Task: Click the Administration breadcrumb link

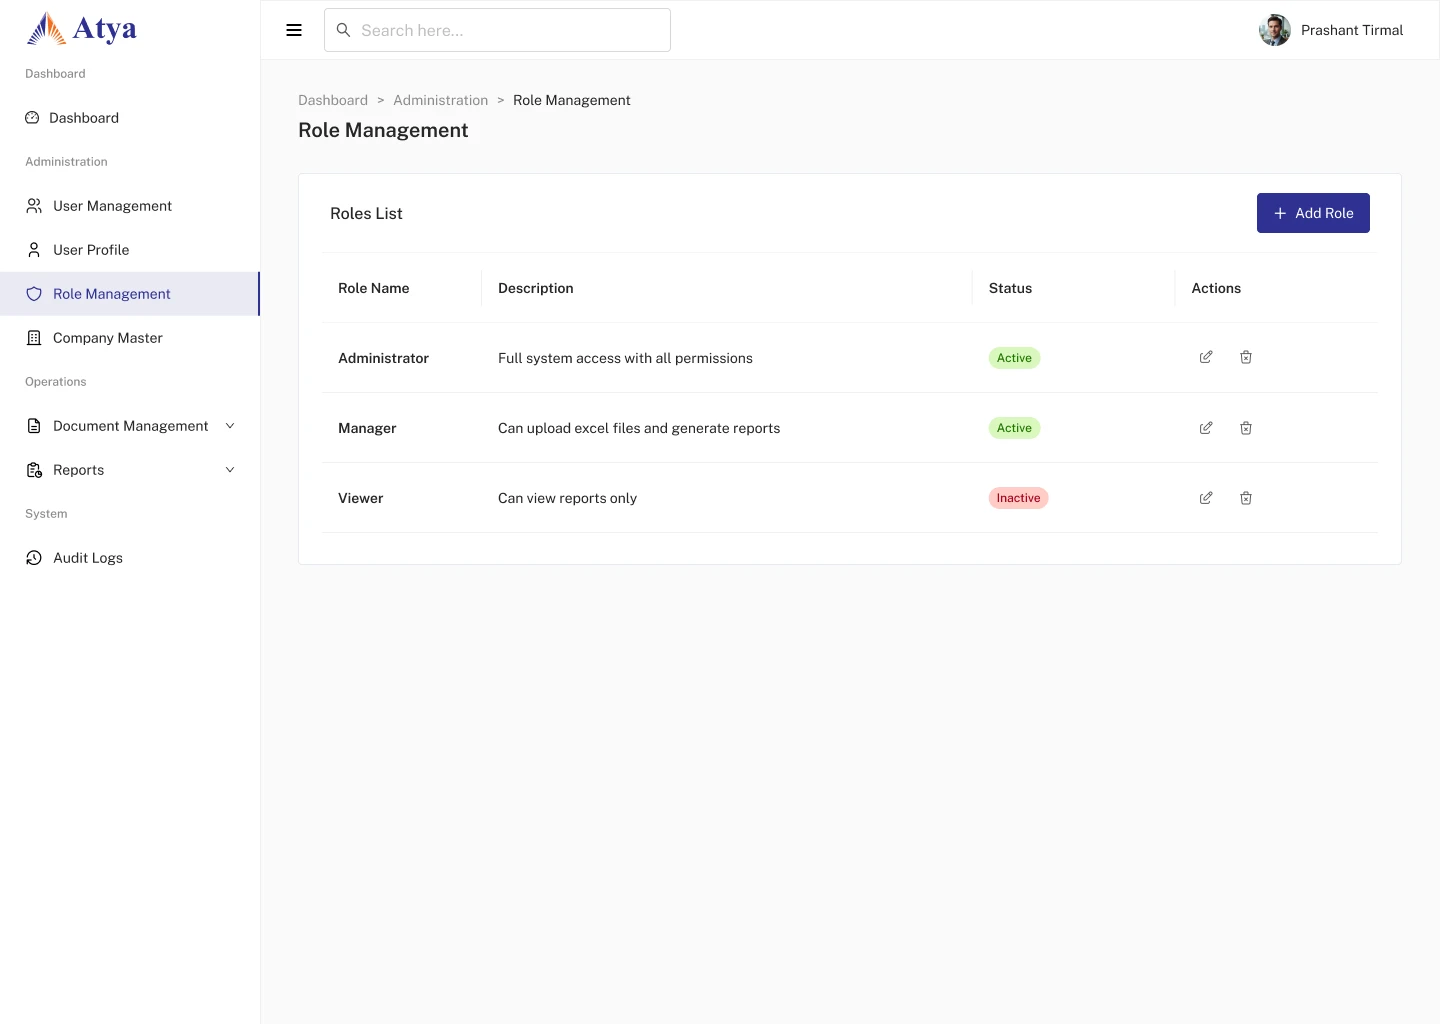Action: point(440,100)
